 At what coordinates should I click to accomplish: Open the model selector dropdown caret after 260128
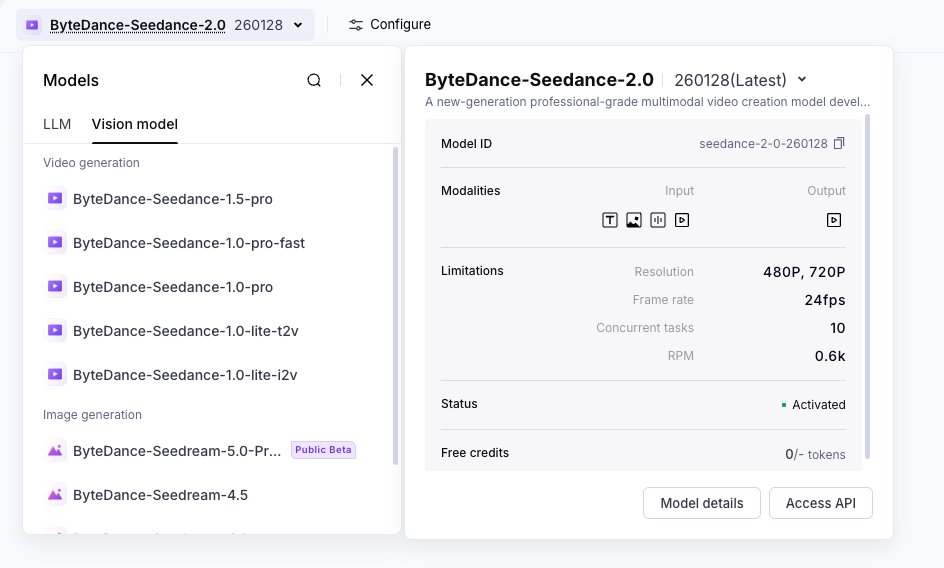pyautogui.click(x=298, y=25)
